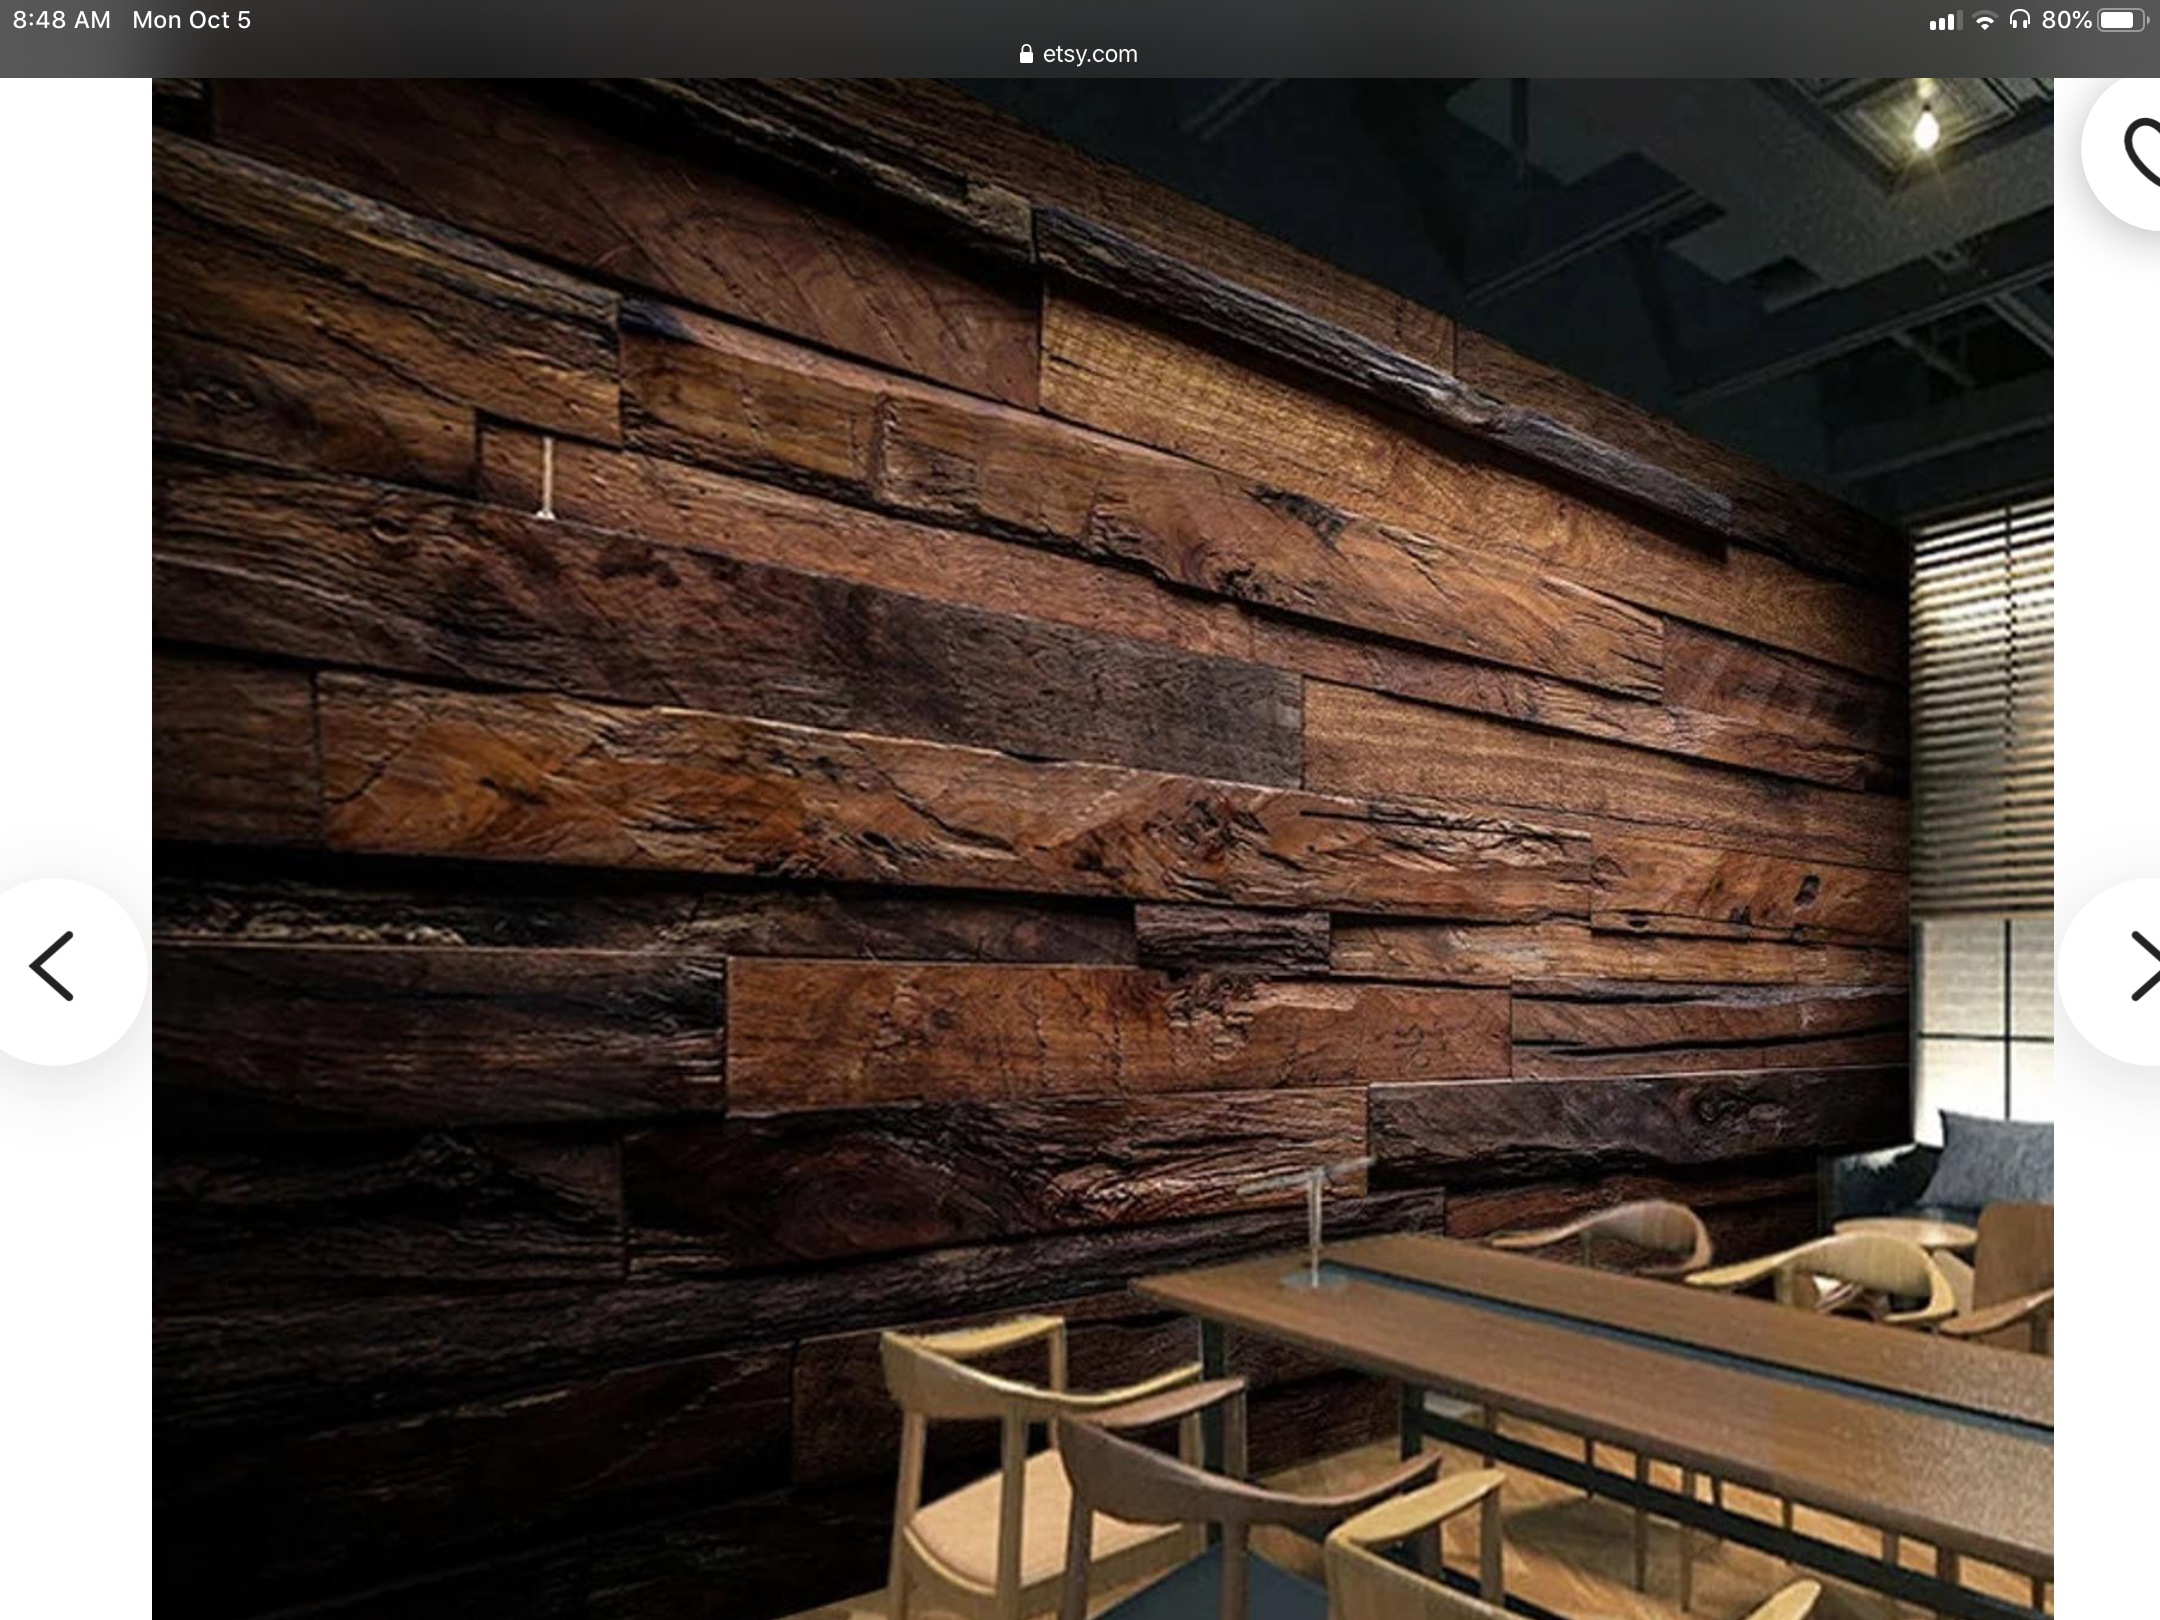This screenshot has height=1620, width=2160.
Task: Tap the headphones status icon
Action: pyautogui.click(x=2019, y=20)
